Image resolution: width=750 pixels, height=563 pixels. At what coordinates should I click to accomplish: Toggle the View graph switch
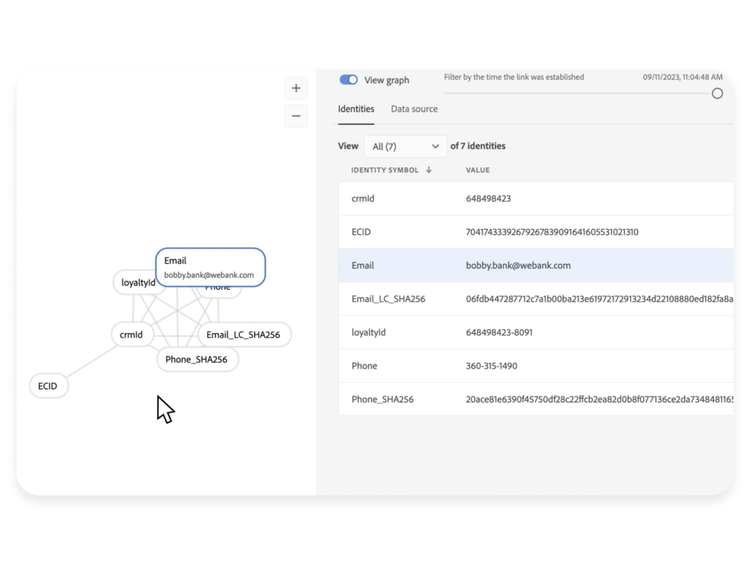click(348, 80)
